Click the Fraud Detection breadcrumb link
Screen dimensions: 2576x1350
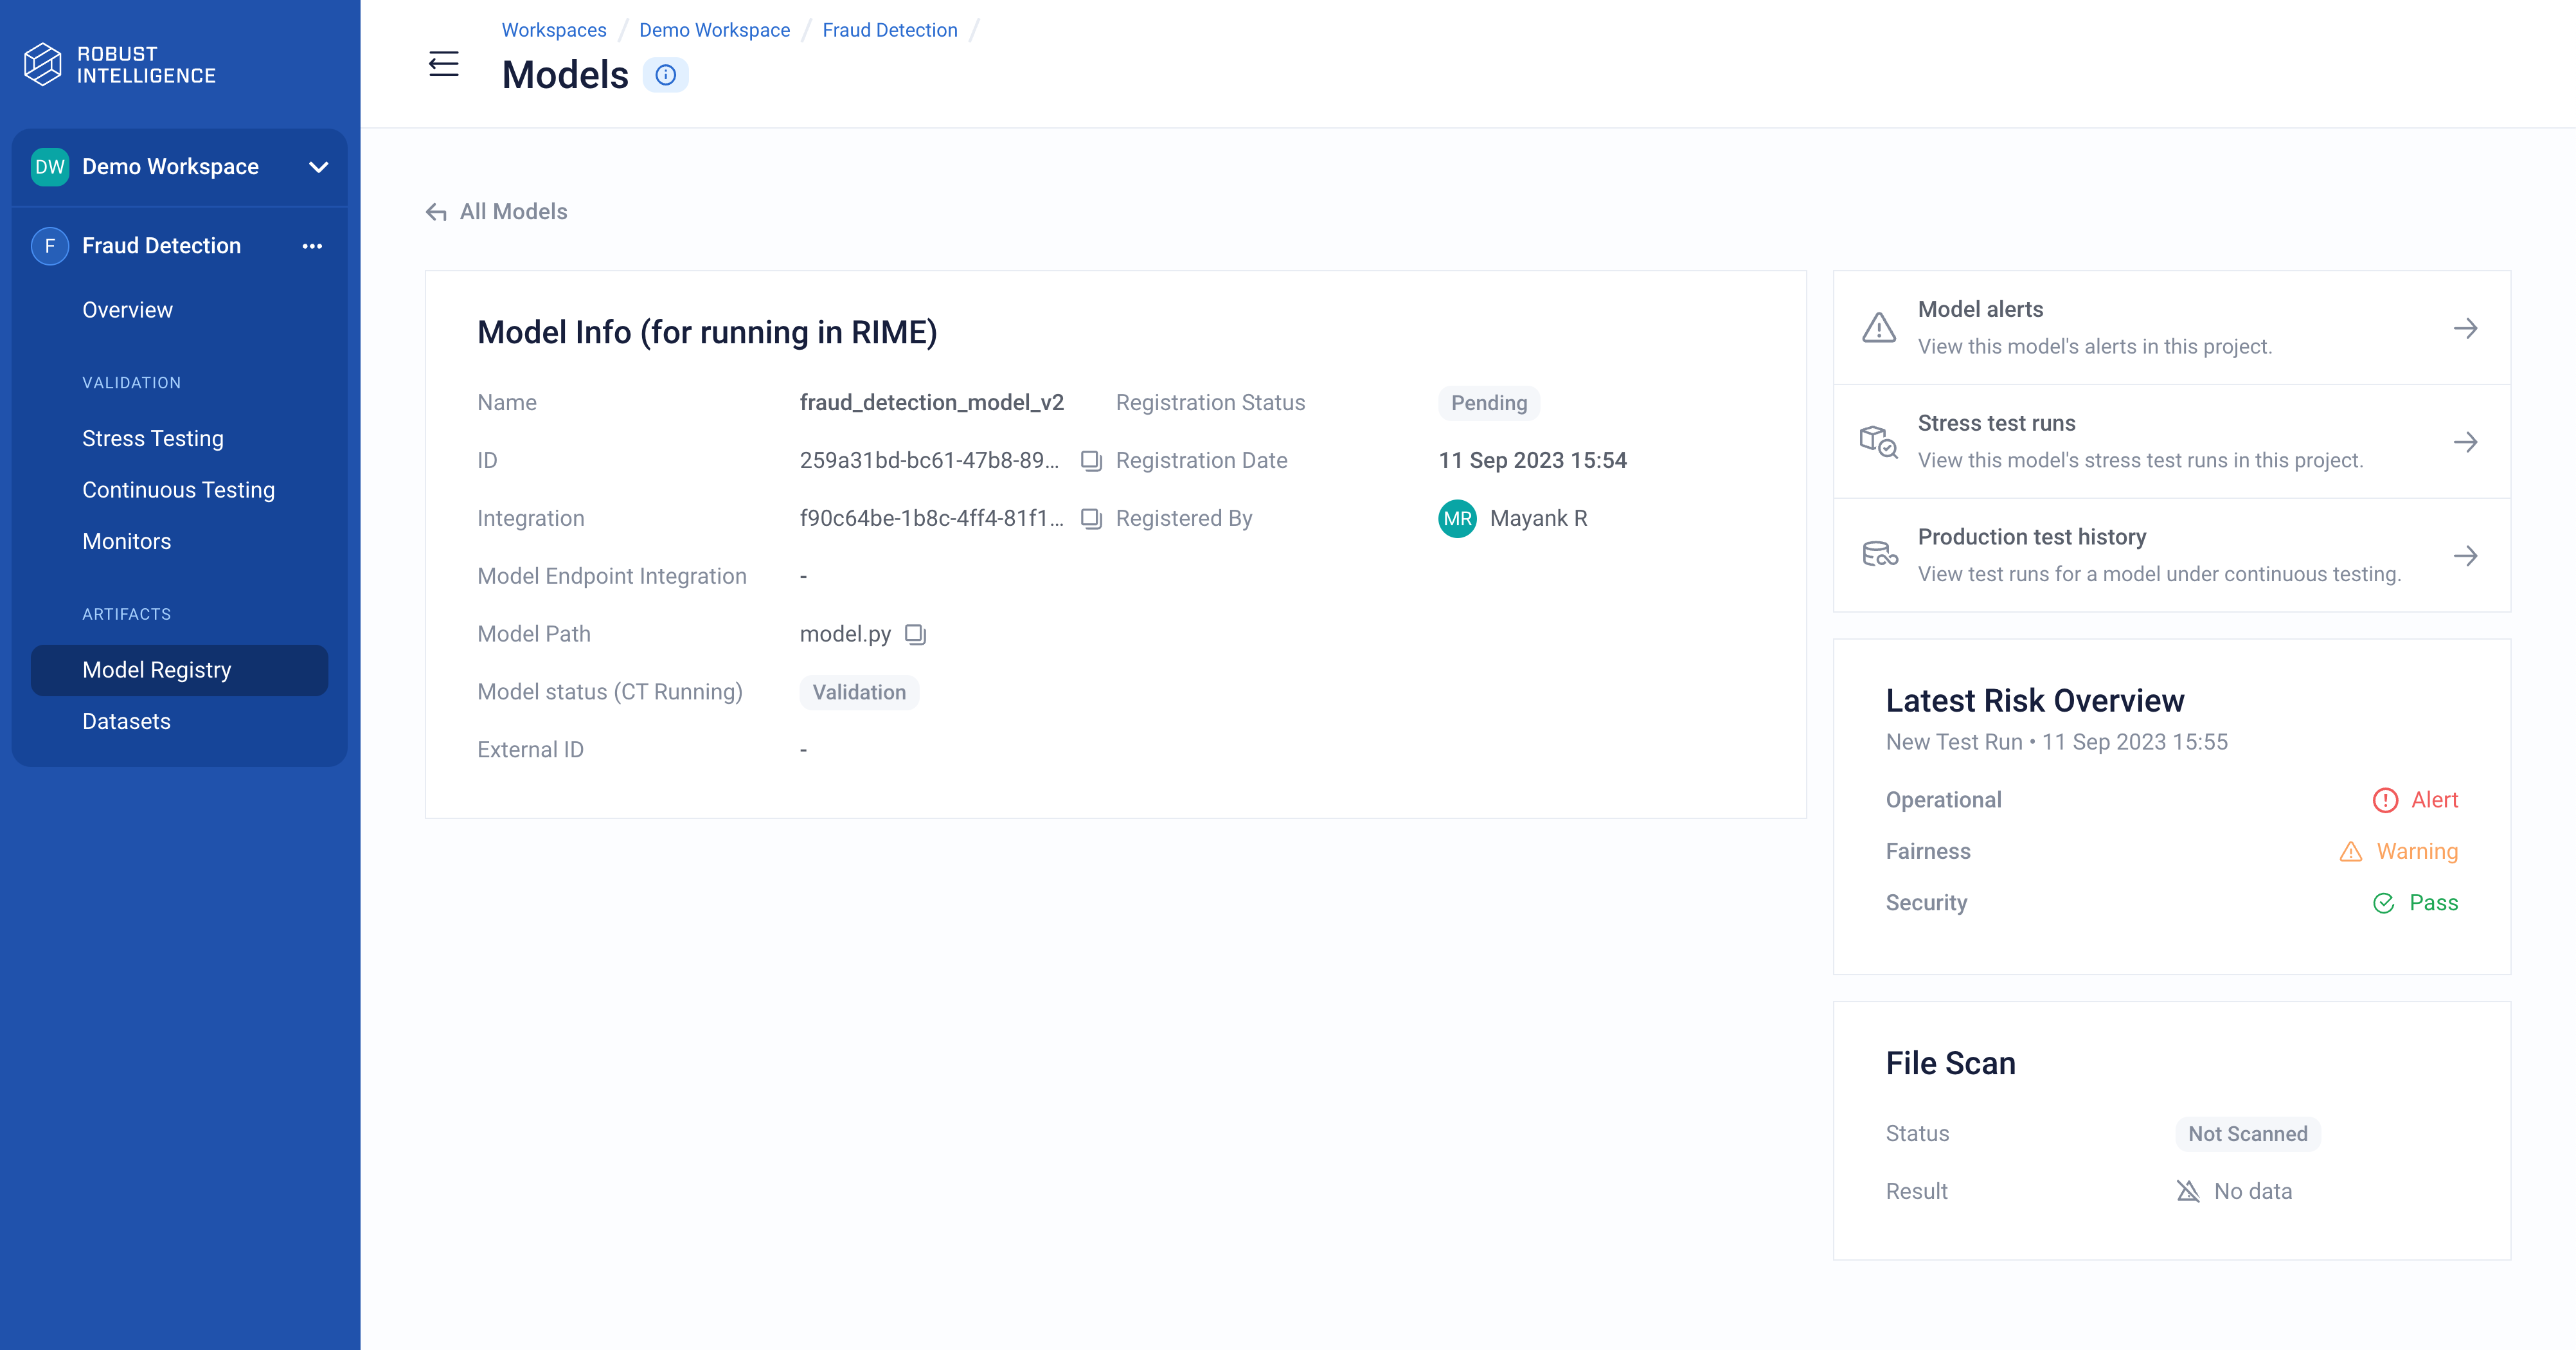point(890,30)
